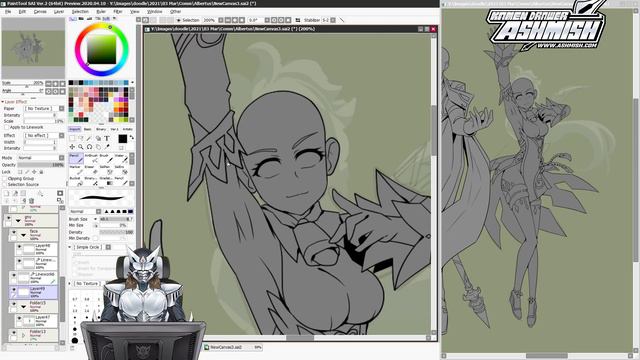Select the Rotate view tool
640x360 pixels.
point(89,147)
